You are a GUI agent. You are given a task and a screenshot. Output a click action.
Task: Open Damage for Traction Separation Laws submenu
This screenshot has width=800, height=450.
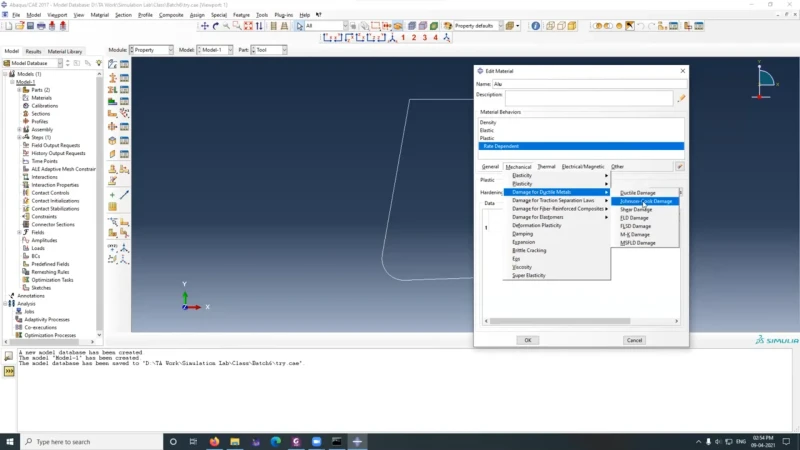tap(557, 201)
